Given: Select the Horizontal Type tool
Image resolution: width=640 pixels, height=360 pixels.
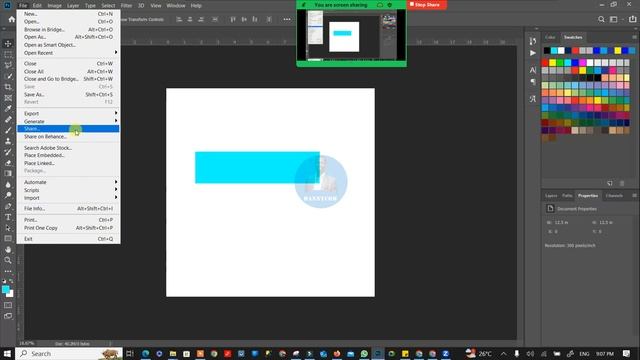Looking at the screenshot, I should click(8, 217).
